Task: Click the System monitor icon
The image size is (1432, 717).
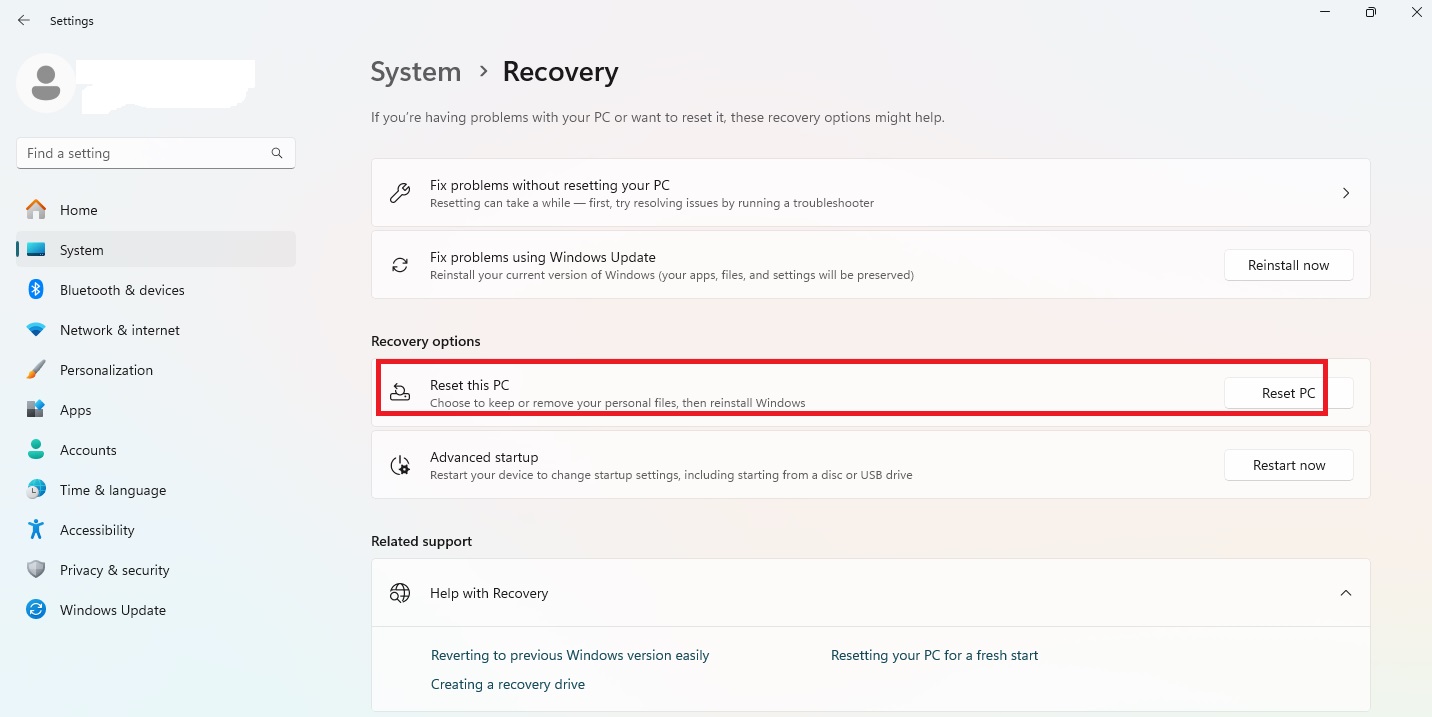Action: [36, 250]
